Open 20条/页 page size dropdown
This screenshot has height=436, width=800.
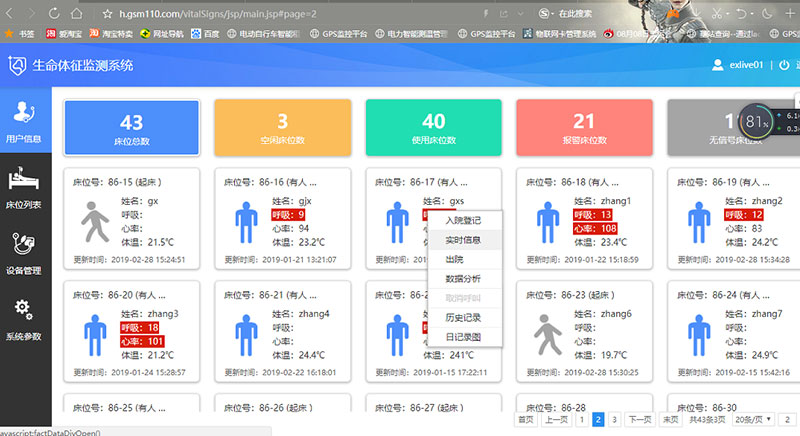(x=754, y=420)
